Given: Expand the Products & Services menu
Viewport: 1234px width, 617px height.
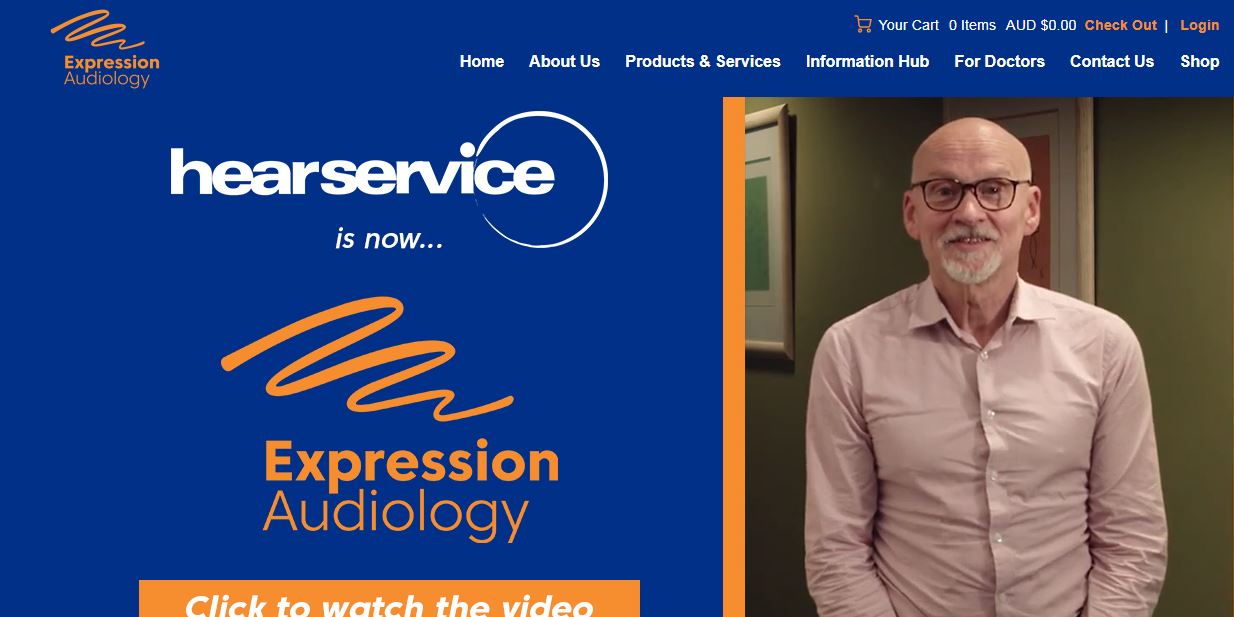Looking at the screenshot, I should [x=703, y=61].
